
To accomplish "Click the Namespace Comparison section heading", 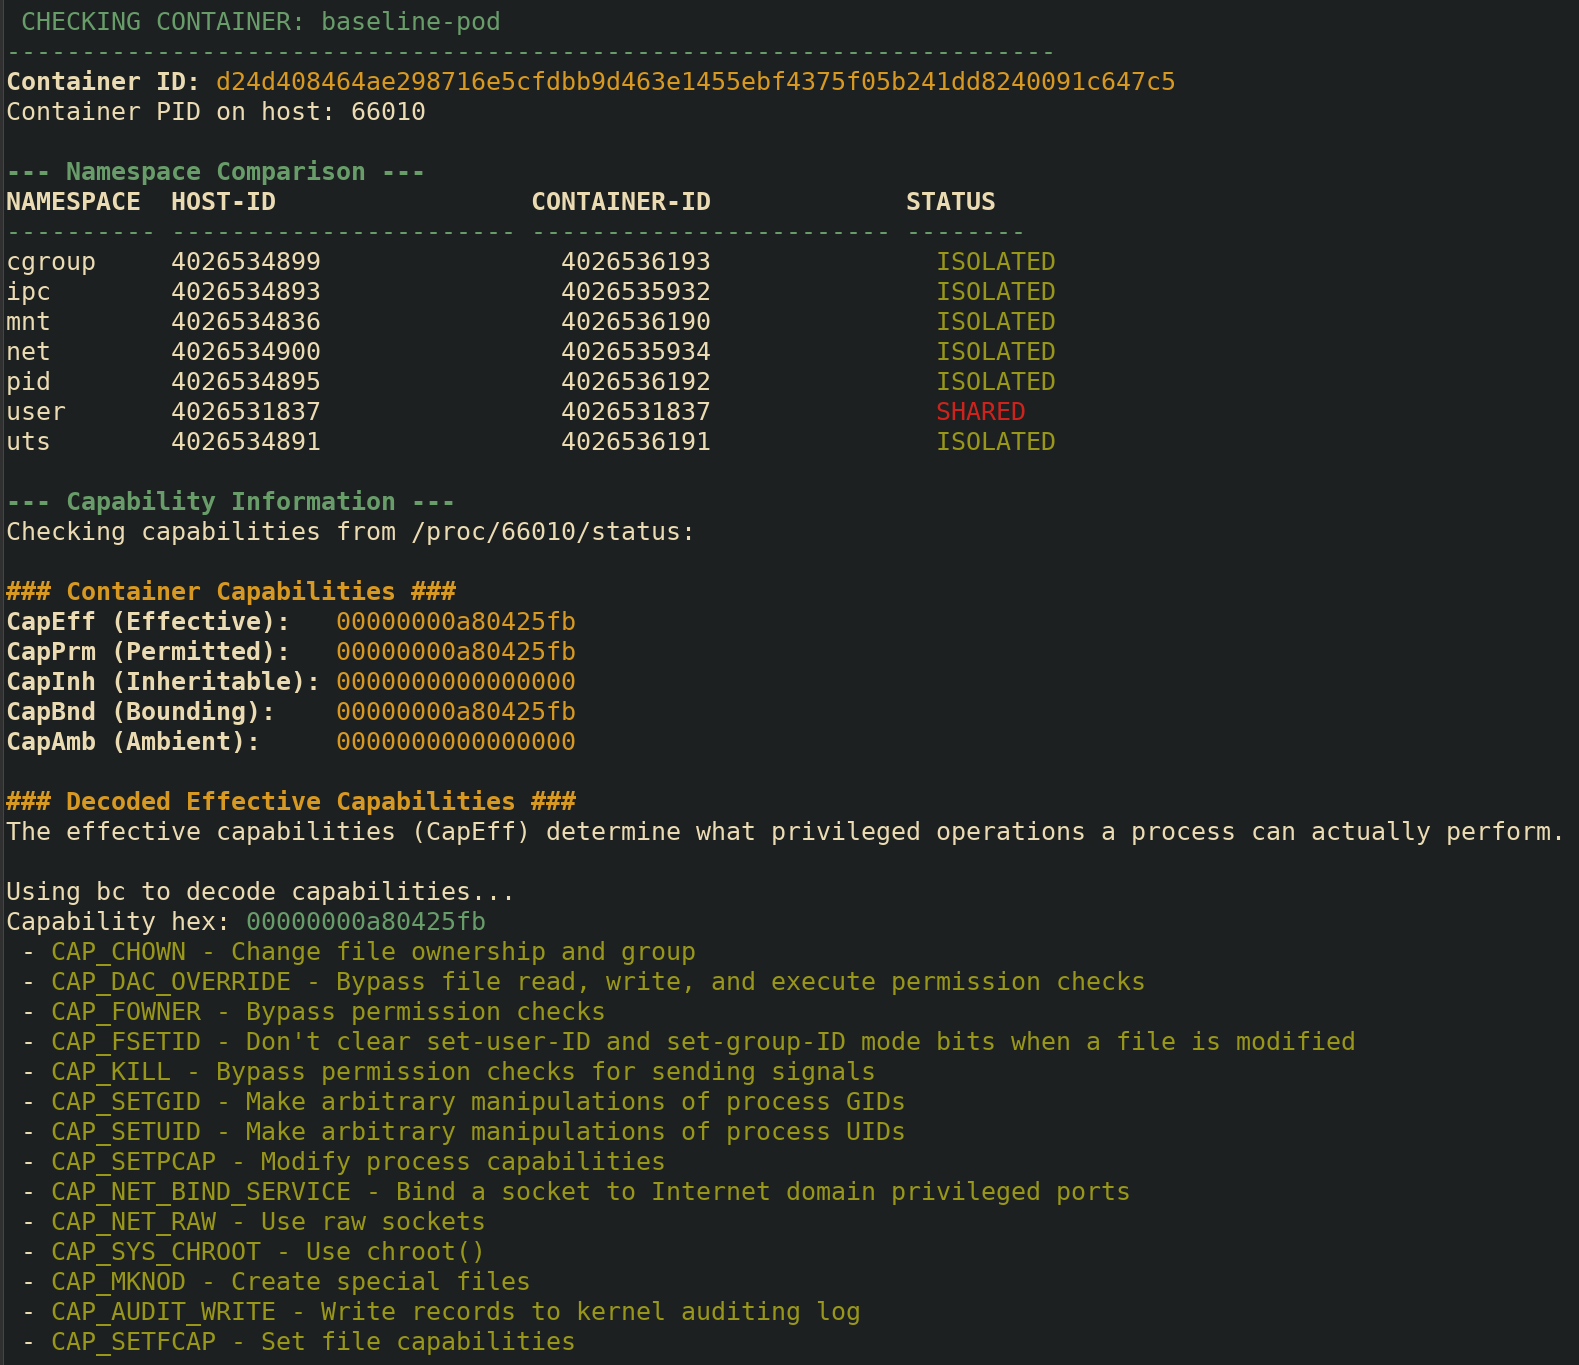I will tap(215, 172).
